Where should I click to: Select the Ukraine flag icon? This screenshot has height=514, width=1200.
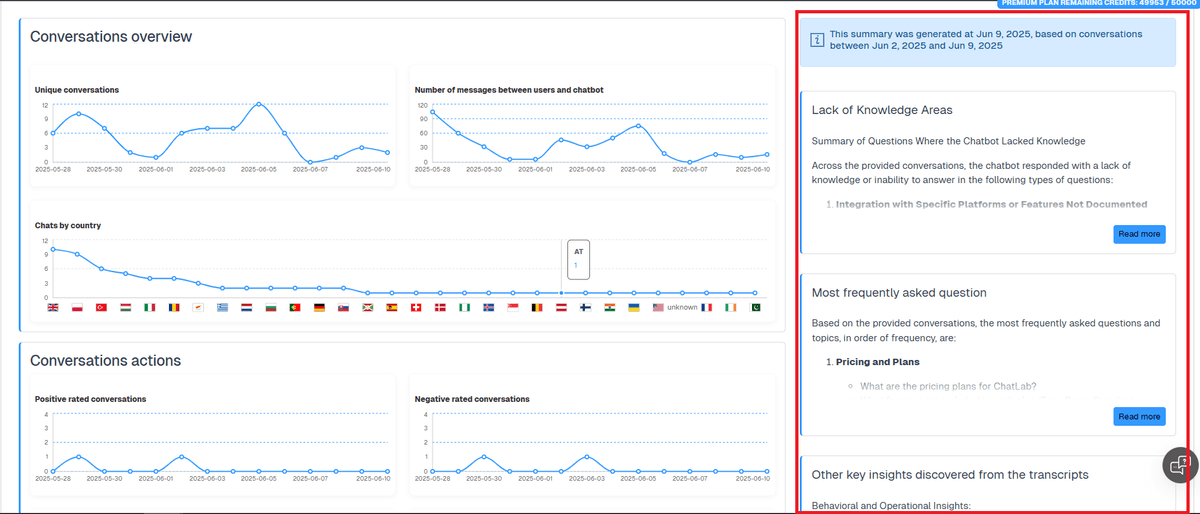634,308
